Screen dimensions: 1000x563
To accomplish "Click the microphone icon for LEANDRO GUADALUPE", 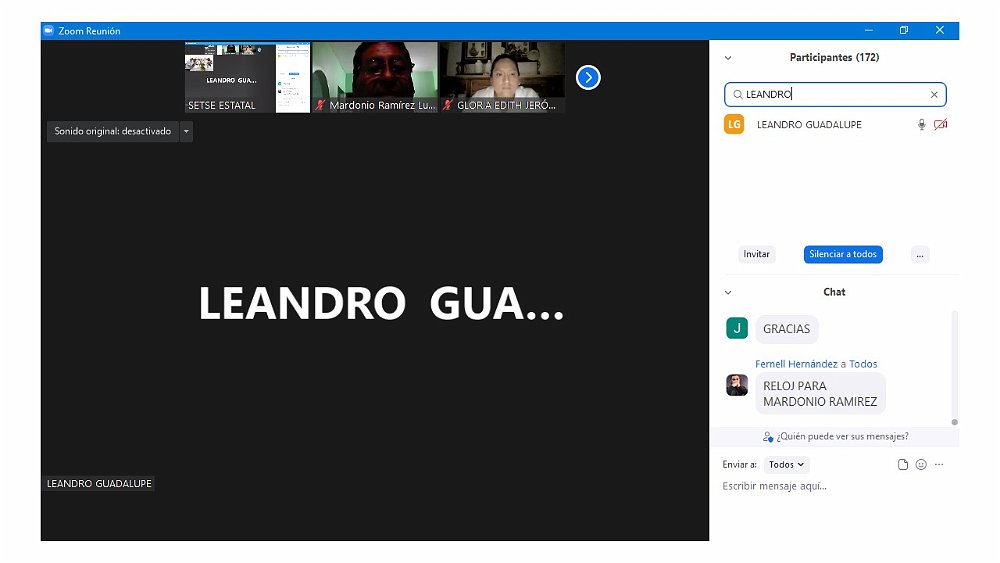I will point(921,125).
